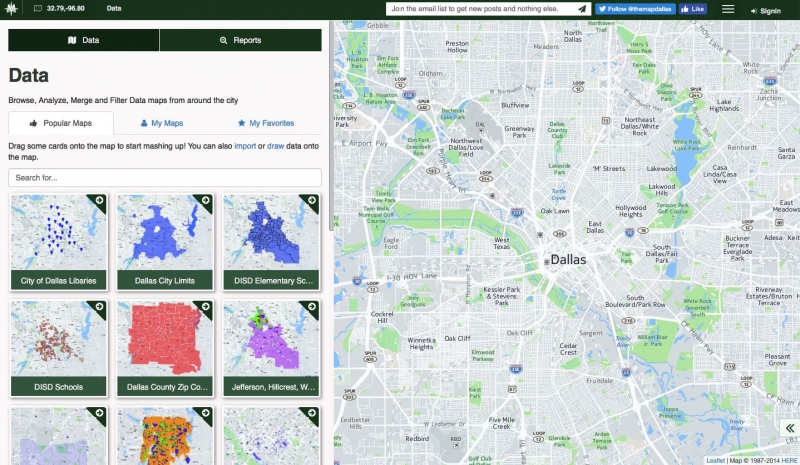
Task: Add DISD Elementary Schools card via arrow icon
Action: click(312, 200)
